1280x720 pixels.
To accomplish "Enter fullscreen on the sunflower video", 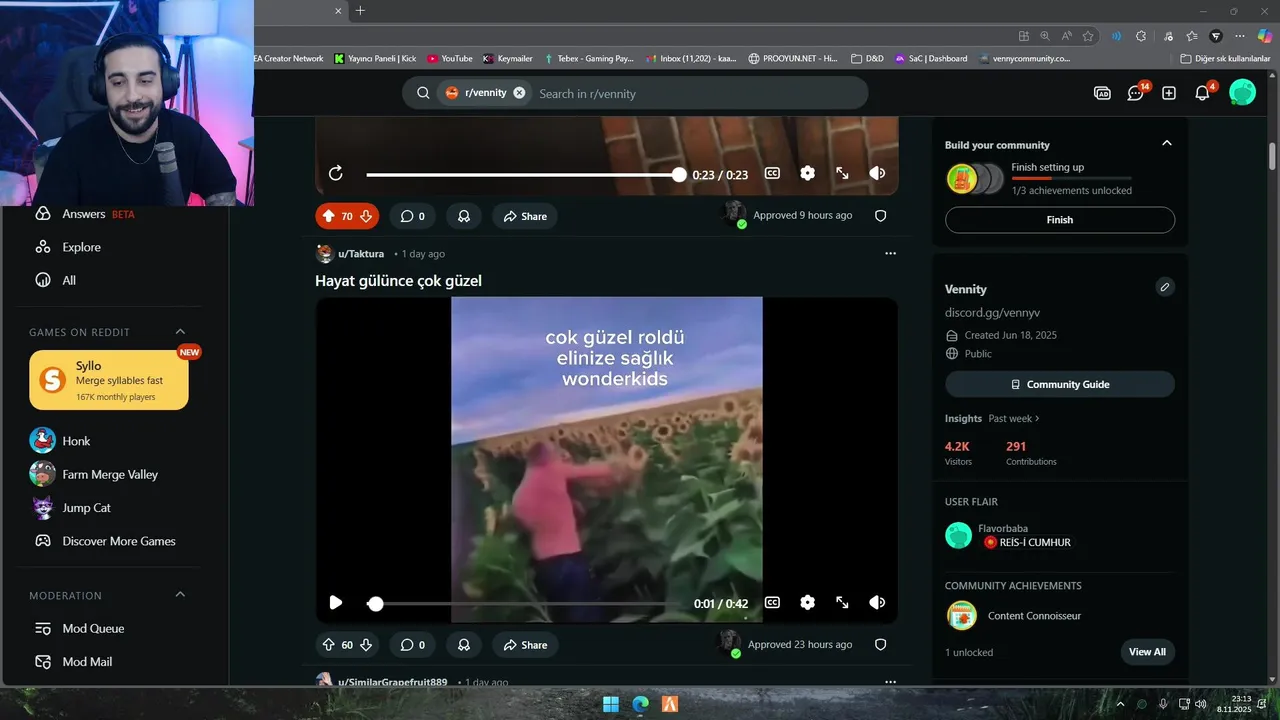I will (x=842, y=603).
